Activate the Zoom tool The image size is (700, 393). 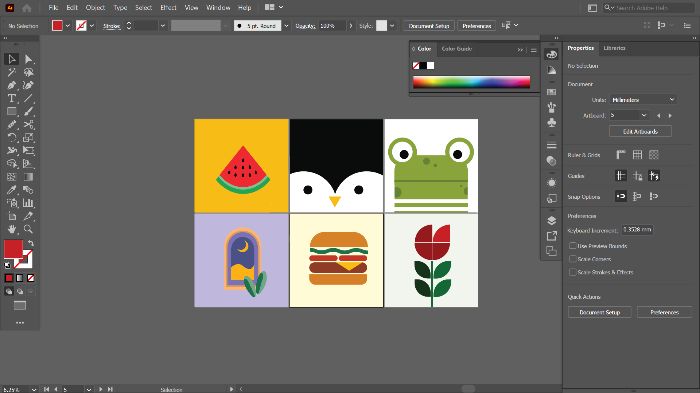29,229
